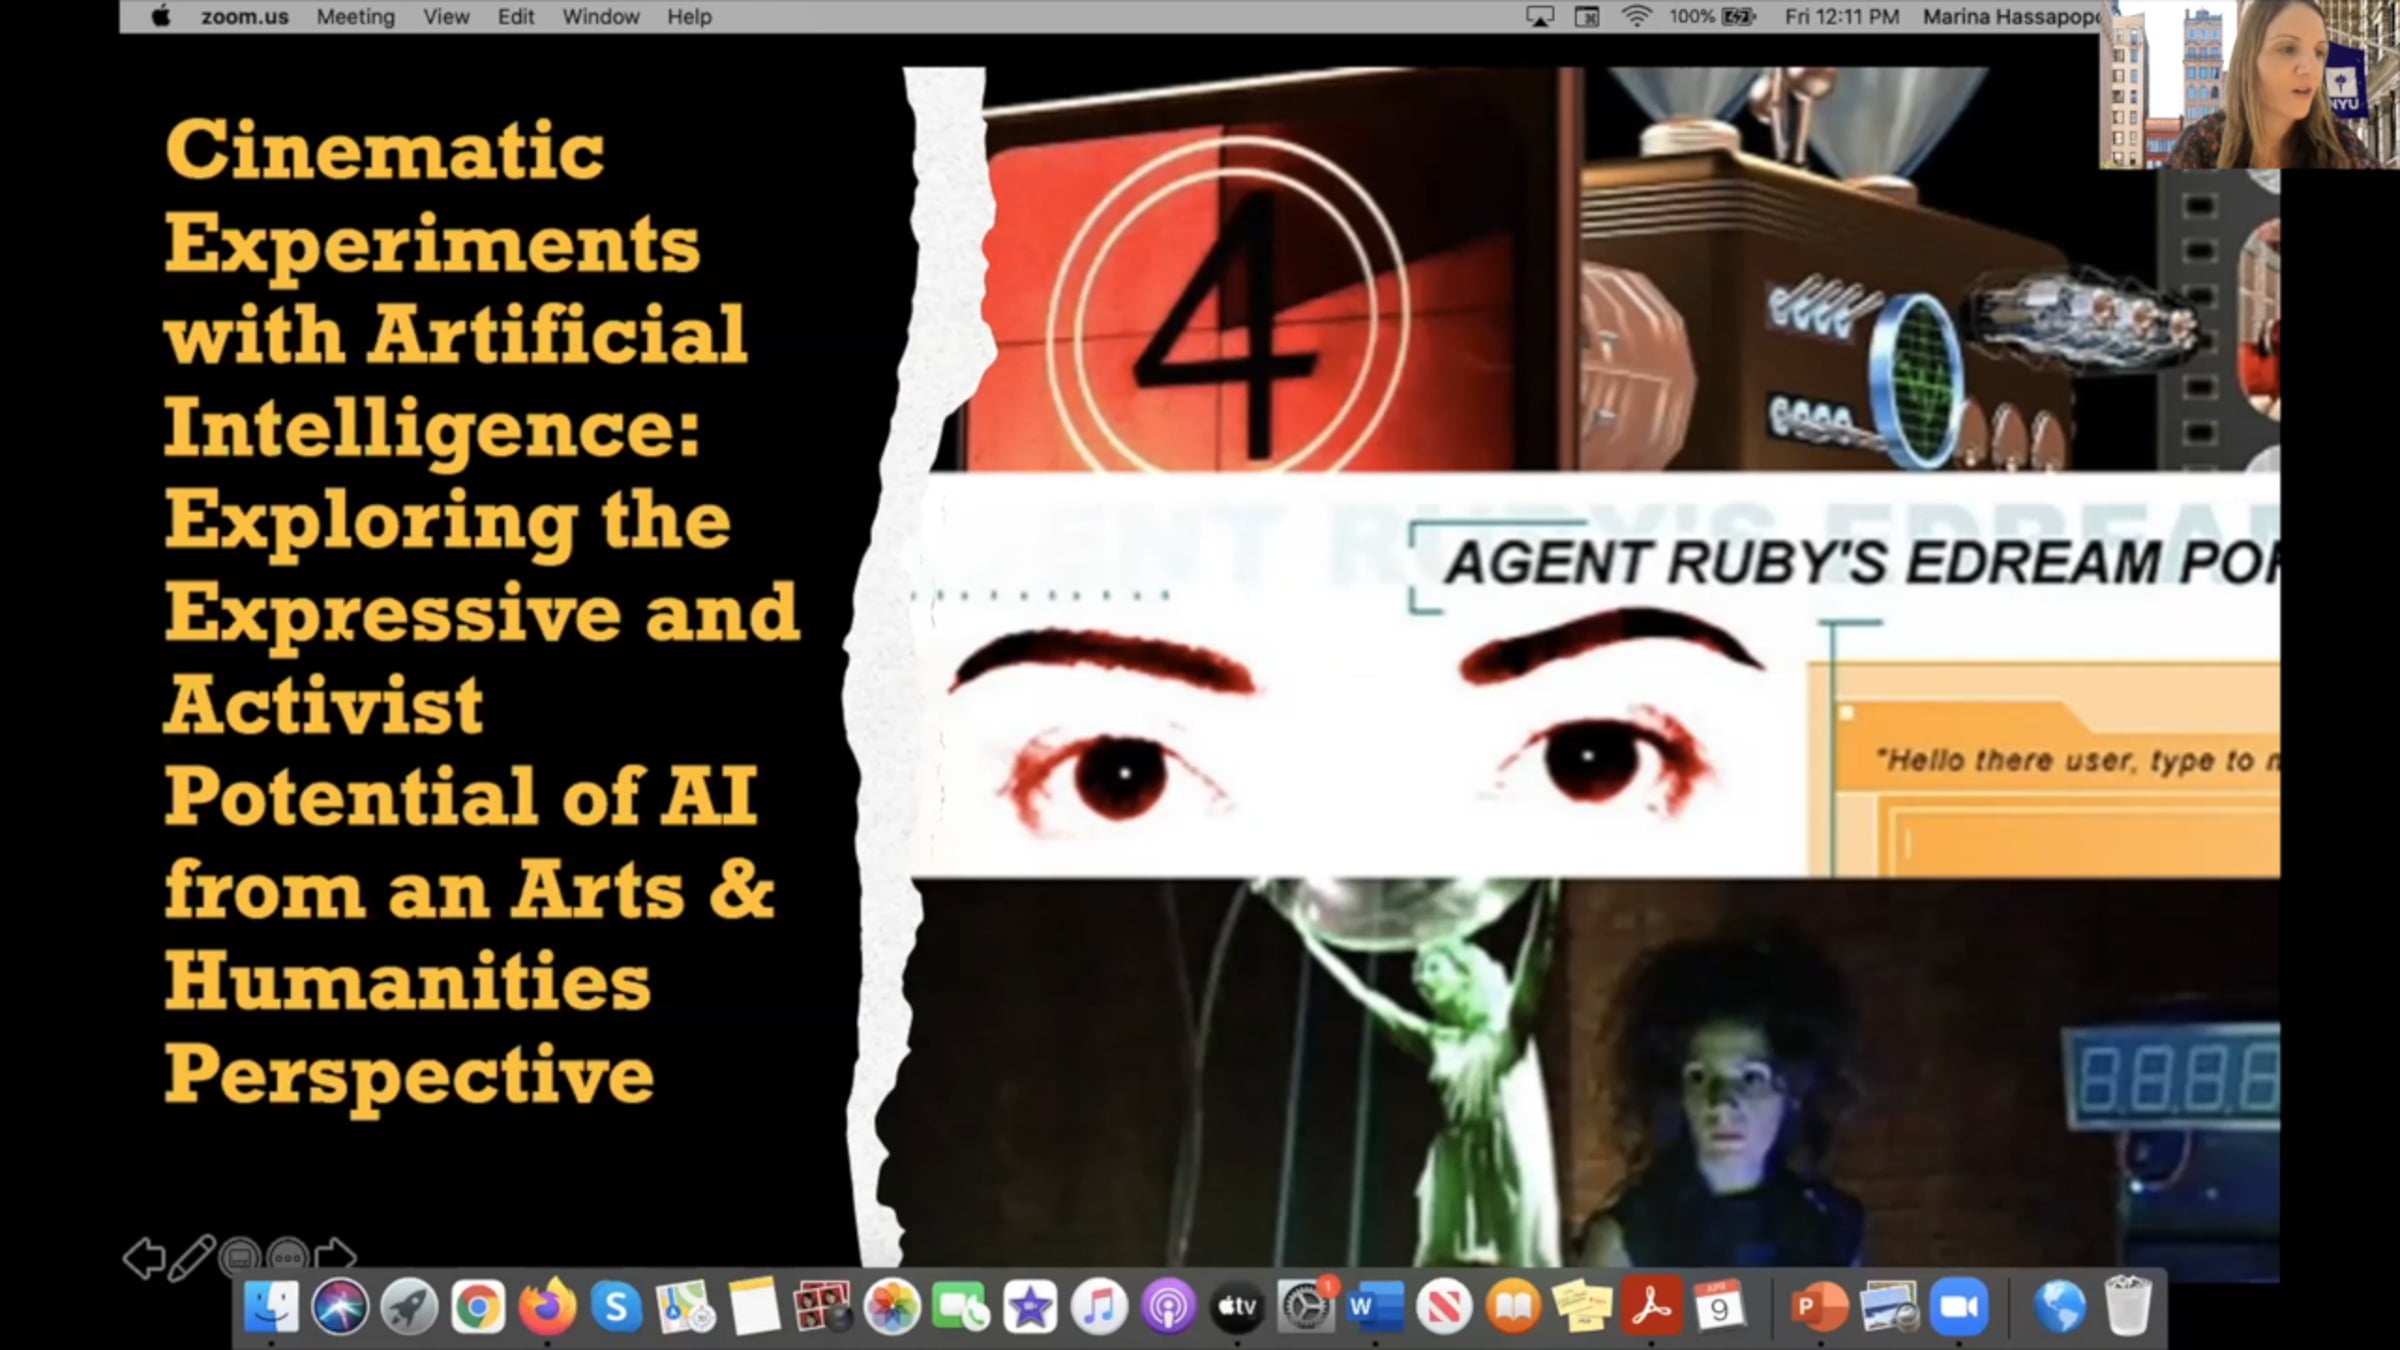This screenshot has width=2400, height=1350.
Task: Launch Photo Booth from the Dock
Action: pos(823,1307)
